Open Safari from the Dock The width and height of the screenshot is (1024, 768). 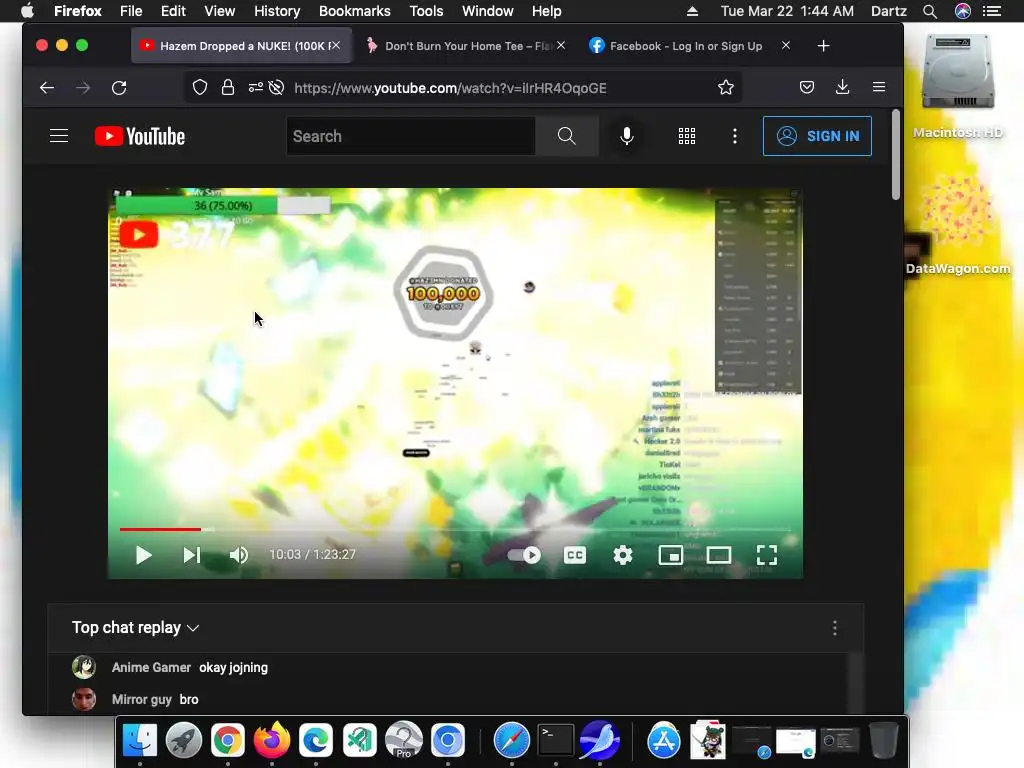(x=511, y=740)
